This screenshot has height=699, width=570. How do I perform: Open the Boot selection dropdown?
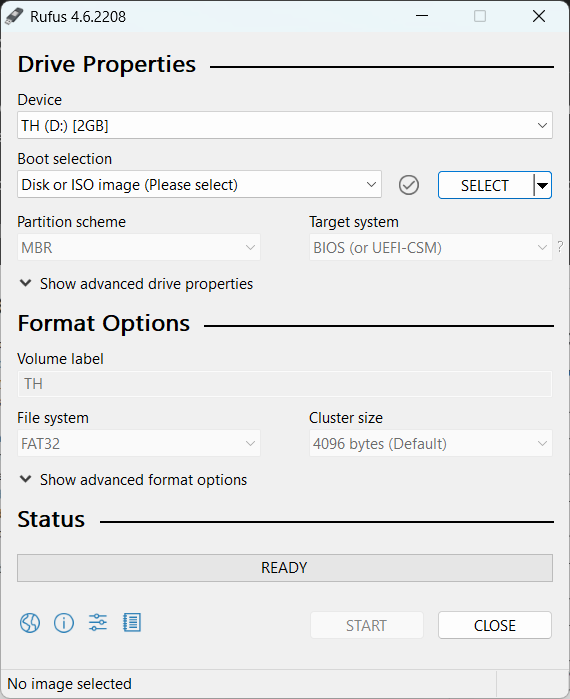coord(199,184)
